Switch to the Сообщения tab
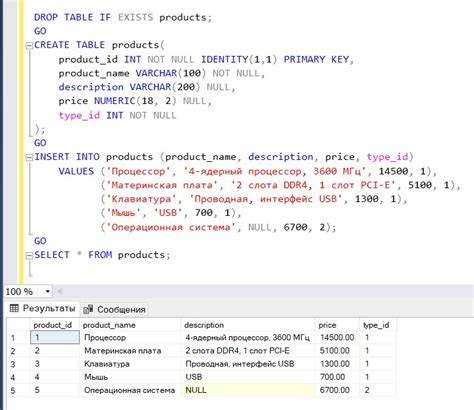The image size is (474, 410). 114,309
